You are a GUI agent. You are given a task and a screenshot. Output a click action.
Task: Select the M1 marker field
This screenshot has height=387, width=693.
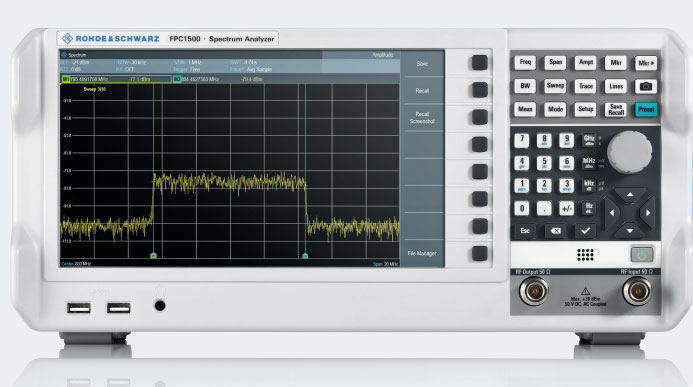click(117, 79)
